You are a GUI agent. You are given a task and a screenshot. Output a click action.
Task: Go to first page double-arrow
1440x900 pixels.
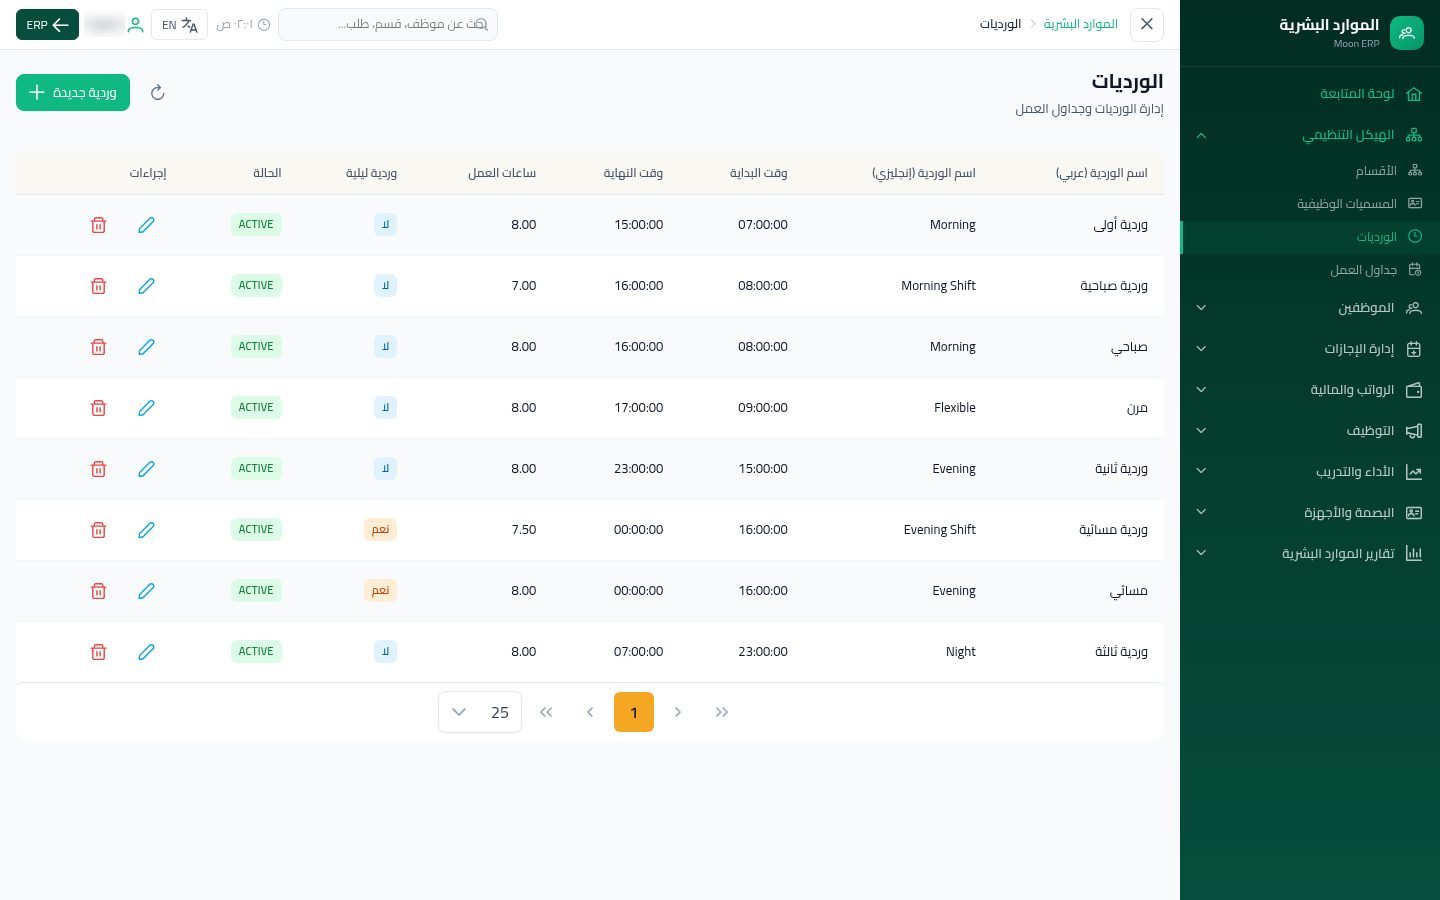(722, 712)
